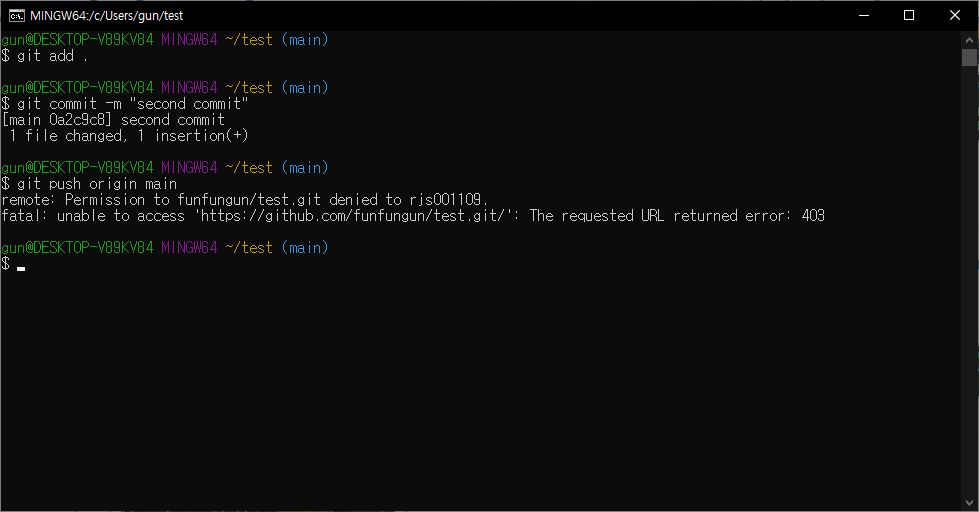The image size is (979, 512).
Task: Click the scrollbar up arrow
Action: [969, 39]
